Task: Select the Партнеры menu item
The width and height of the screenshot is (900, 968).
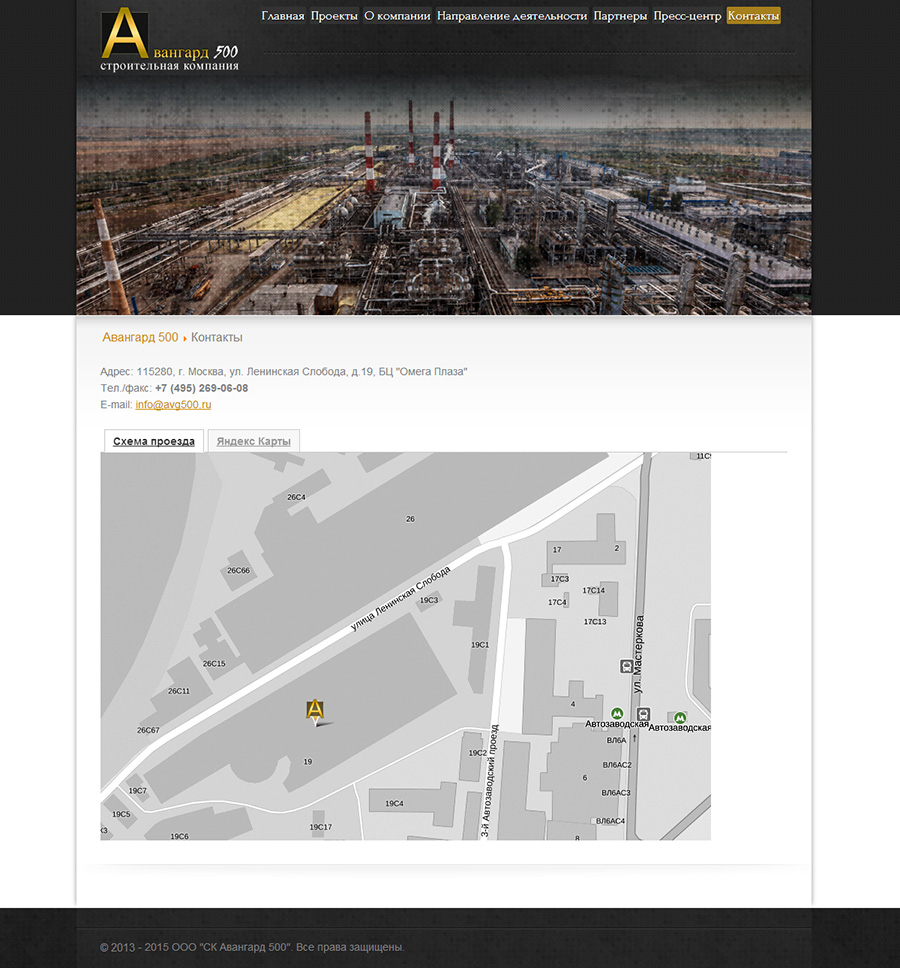Action: (x=620, y=16)
